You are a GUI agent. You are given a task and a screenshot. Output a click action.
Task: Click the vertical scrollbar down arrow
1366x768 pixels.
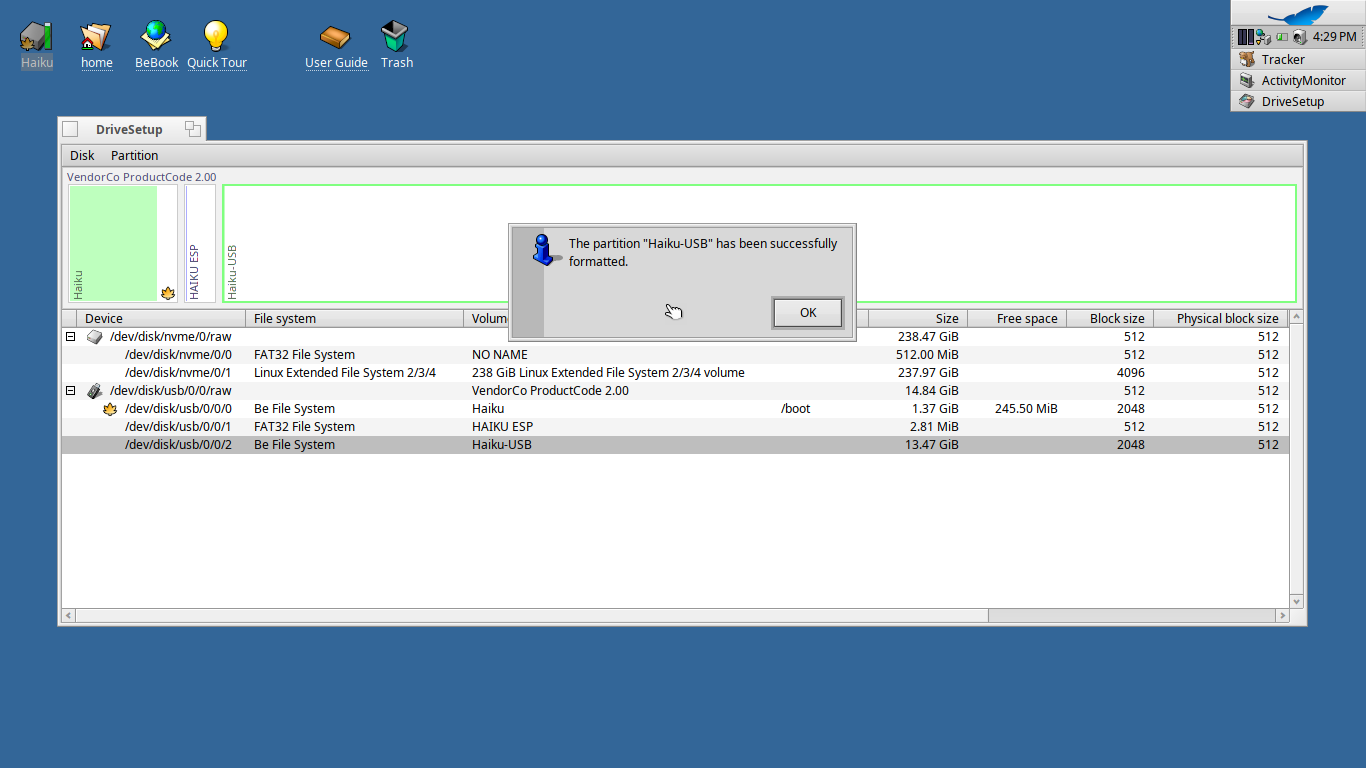point(1296,602)
